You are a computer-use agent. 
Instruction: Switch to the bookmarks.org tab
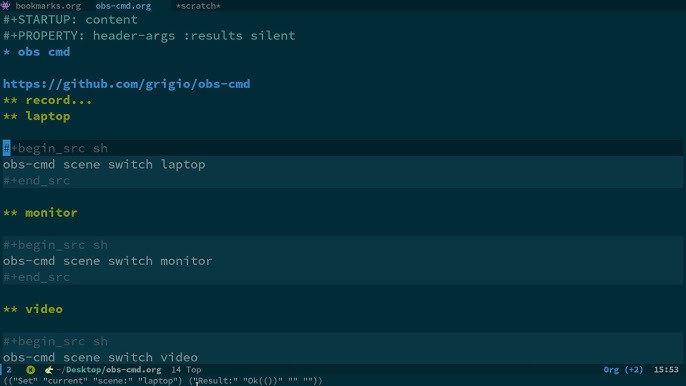click(x=48, y=6)
